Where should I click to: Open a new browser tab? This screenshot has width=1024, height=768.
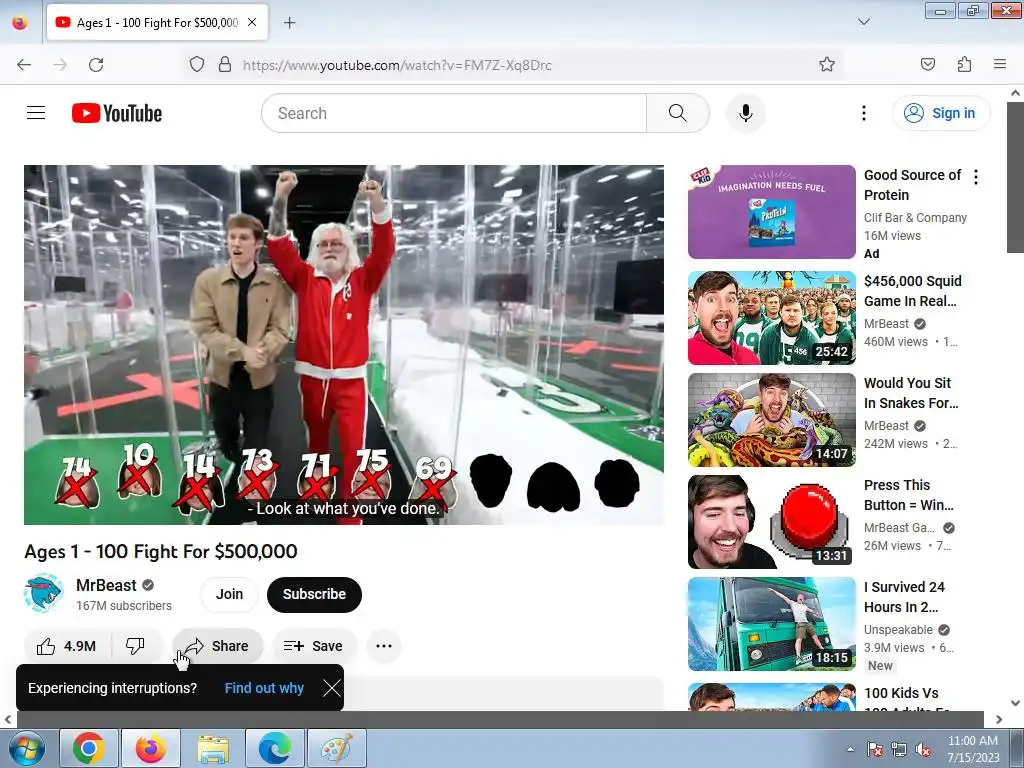289,23
